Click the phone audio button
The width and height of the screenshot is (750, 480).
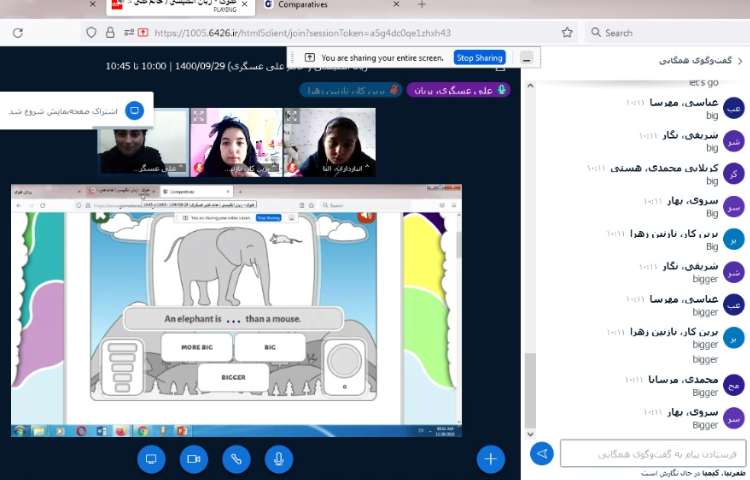[236, 459]
